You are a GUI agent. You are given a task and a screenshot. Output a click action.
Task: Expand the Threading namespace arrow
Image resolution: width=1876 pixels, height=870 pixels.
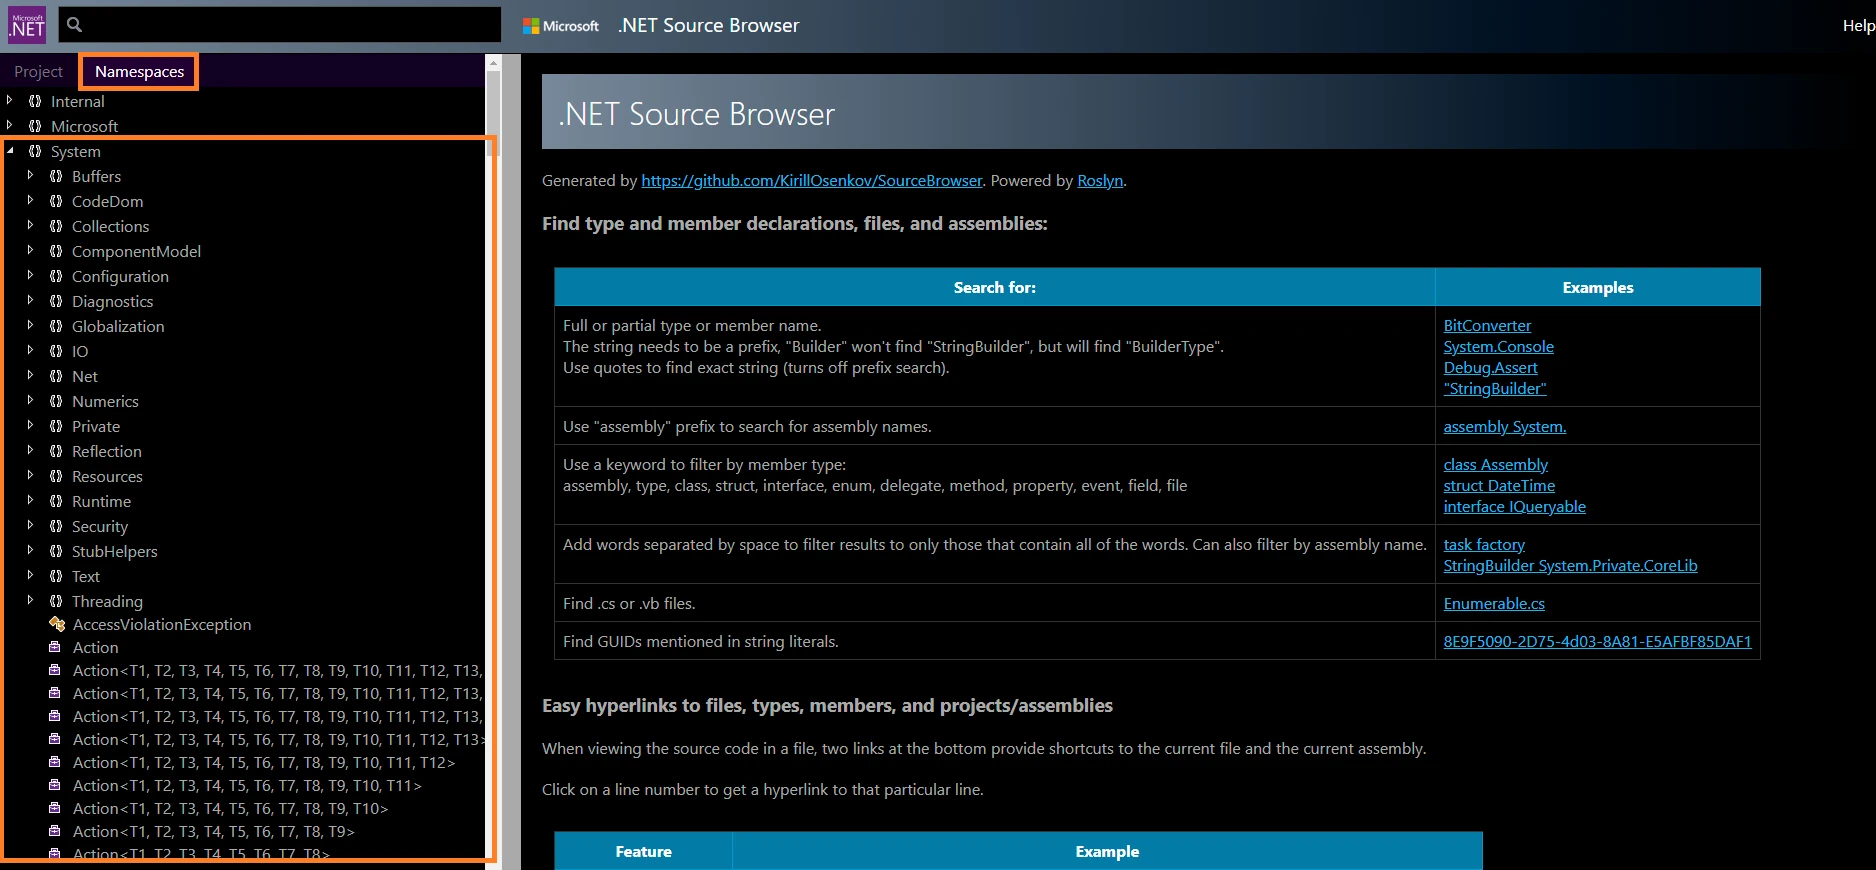pos(30,600)
